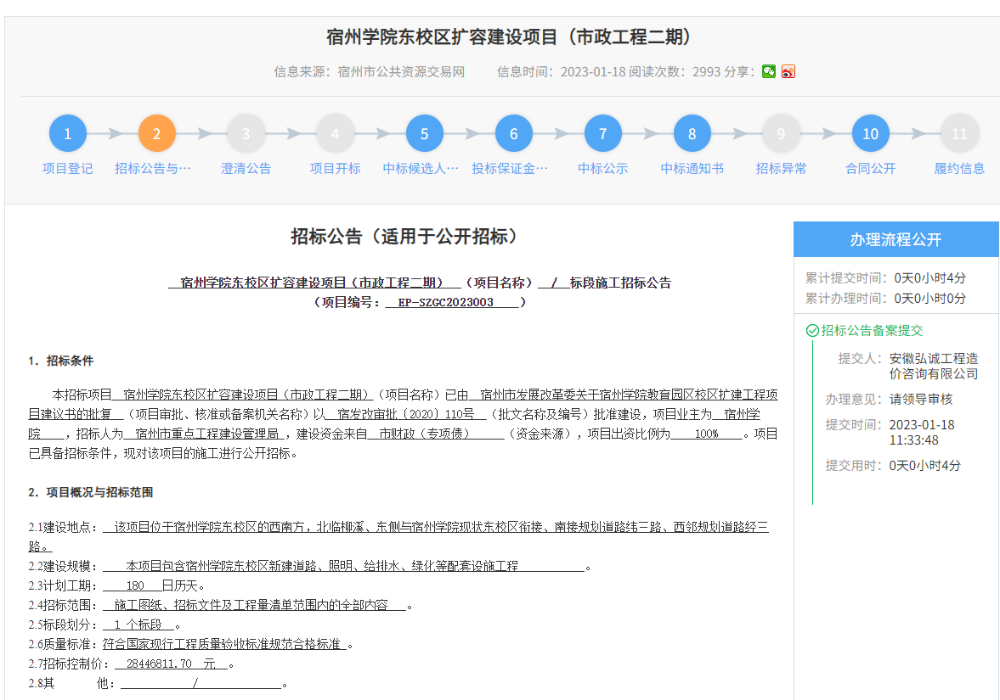Click the read count 2993
Viewport: 1000px width, 700px height.
[707, 71]
